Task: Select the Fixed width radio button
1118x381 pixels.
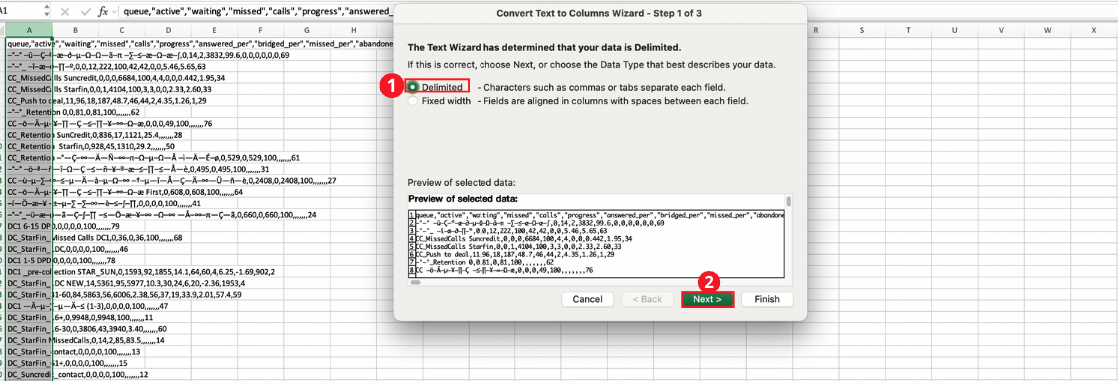Action: 413,101
